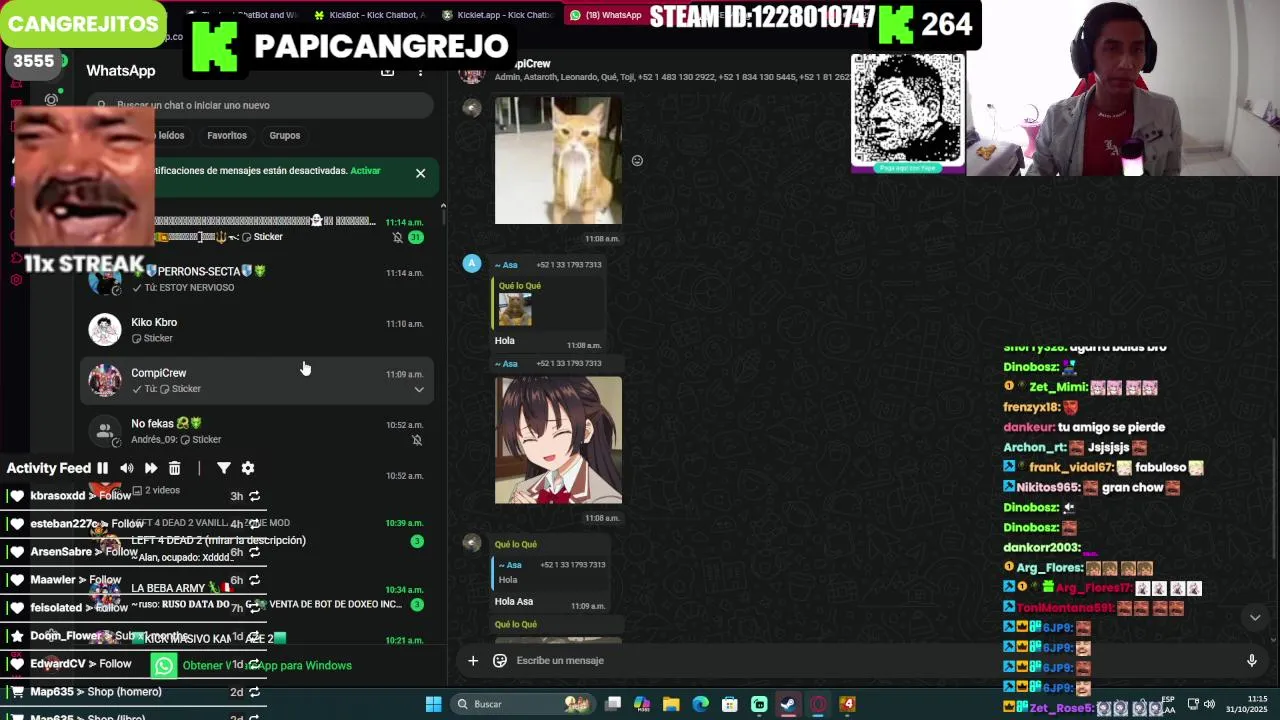Open the cat sticker message

tap(558, 160)
